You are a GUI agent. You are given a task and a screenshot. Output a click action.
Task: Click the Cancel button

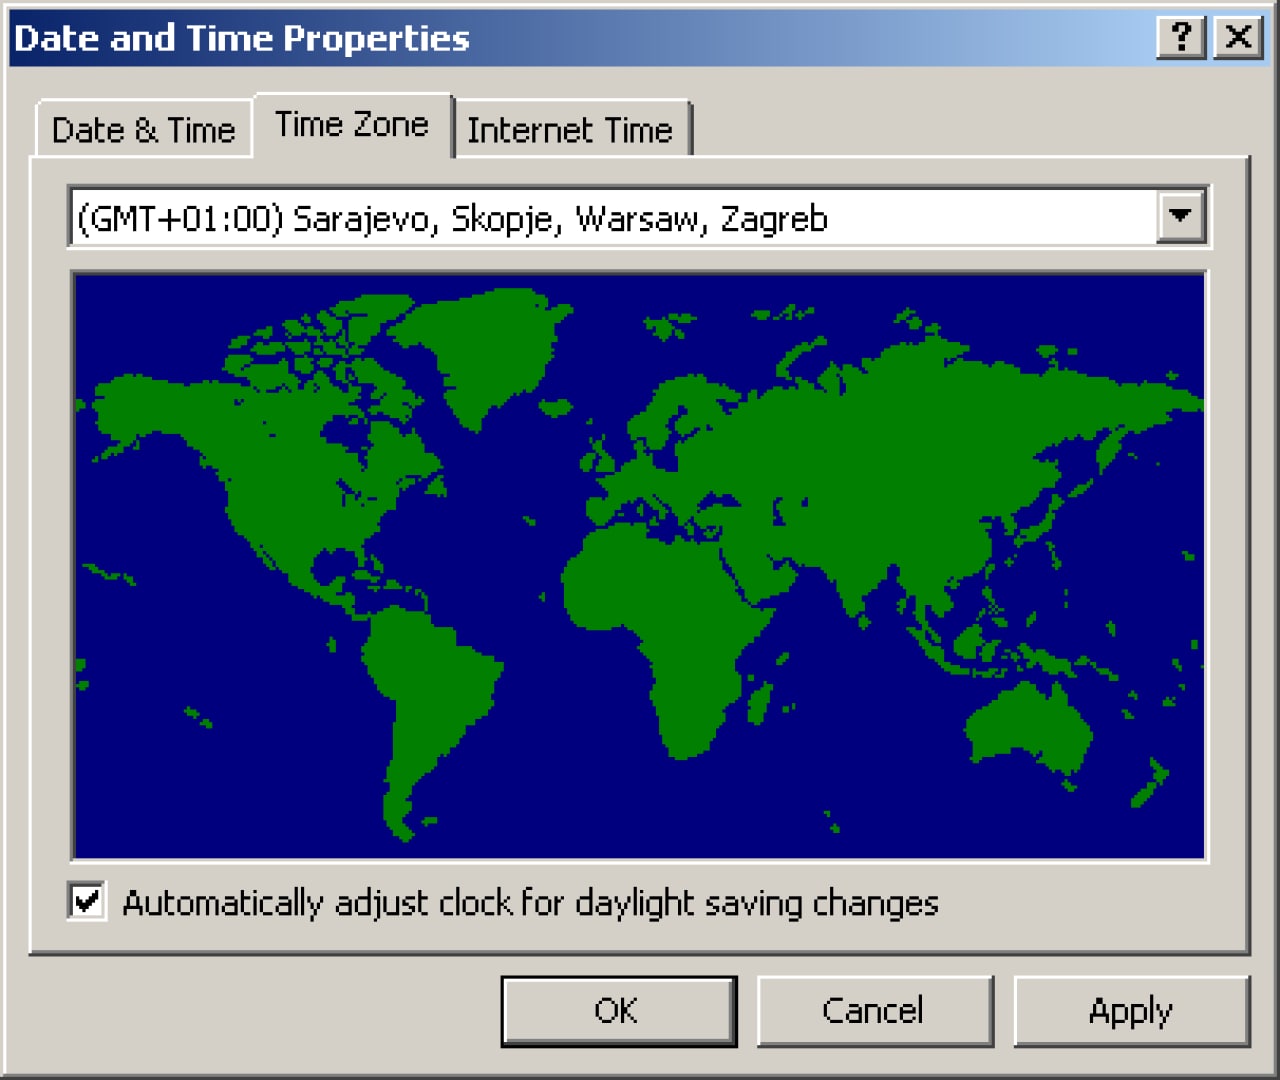coord(874,1011)
